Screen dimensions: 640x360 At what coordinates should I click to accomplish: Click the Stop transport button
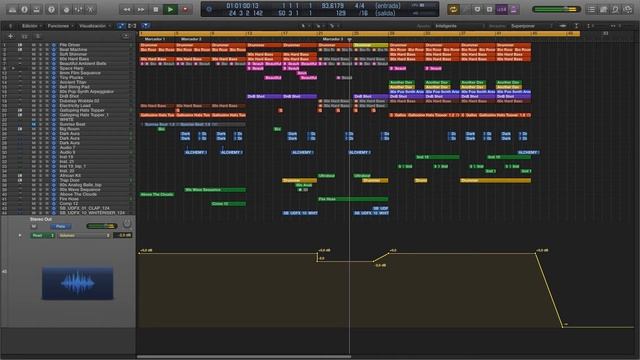(156, 9)
